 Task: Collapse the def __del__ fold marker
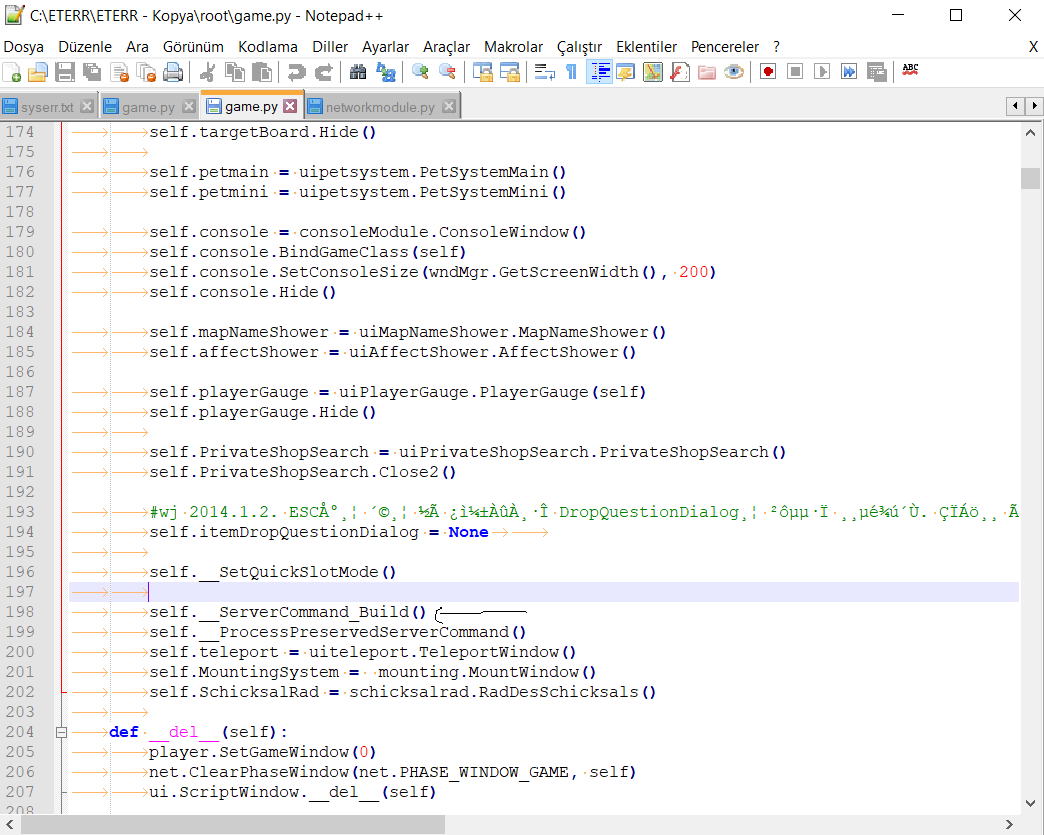coord(61,732)
